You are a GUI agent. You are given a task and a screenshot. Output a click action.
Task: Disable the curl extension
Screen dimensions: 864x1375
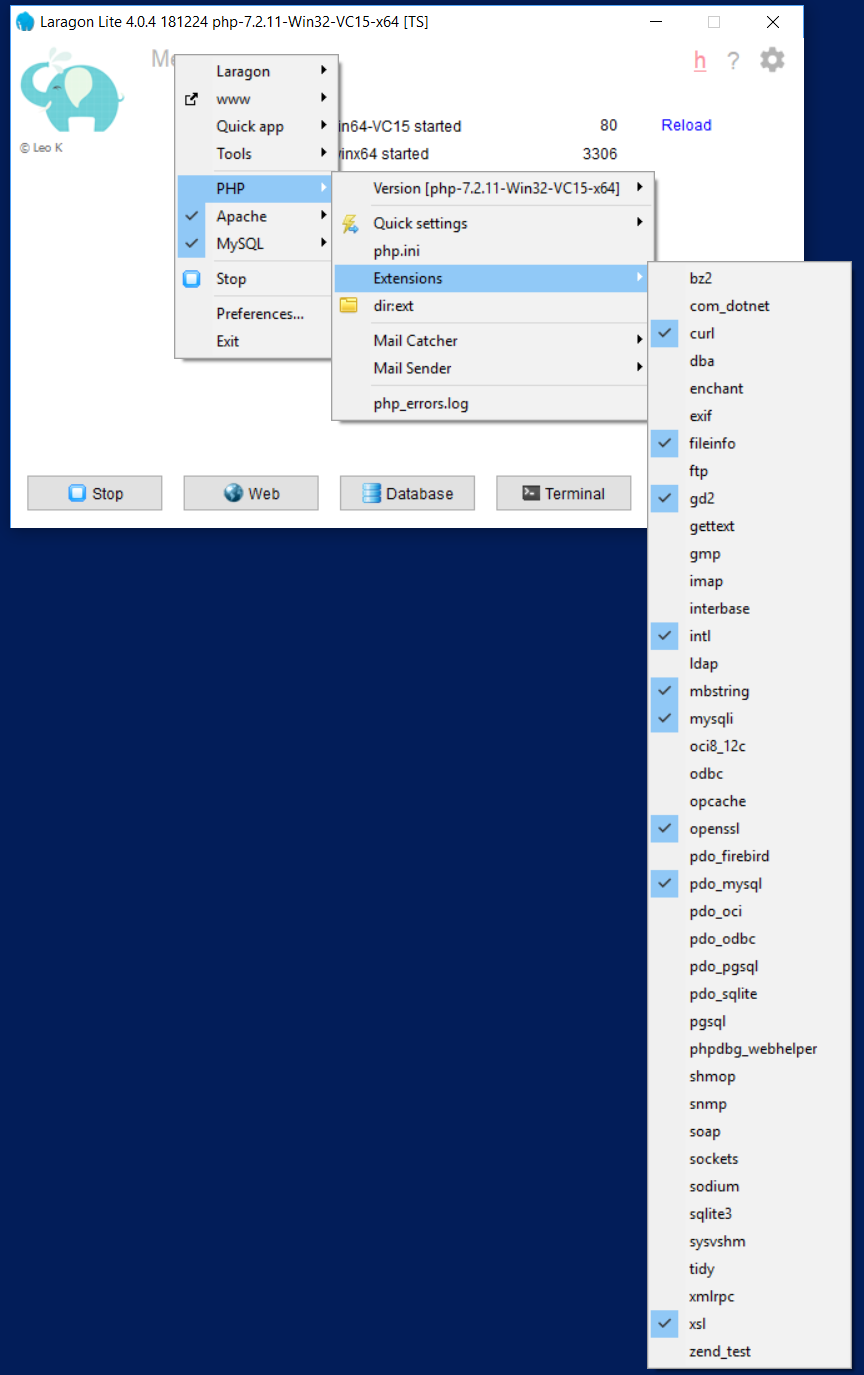[x=702, y=333]
